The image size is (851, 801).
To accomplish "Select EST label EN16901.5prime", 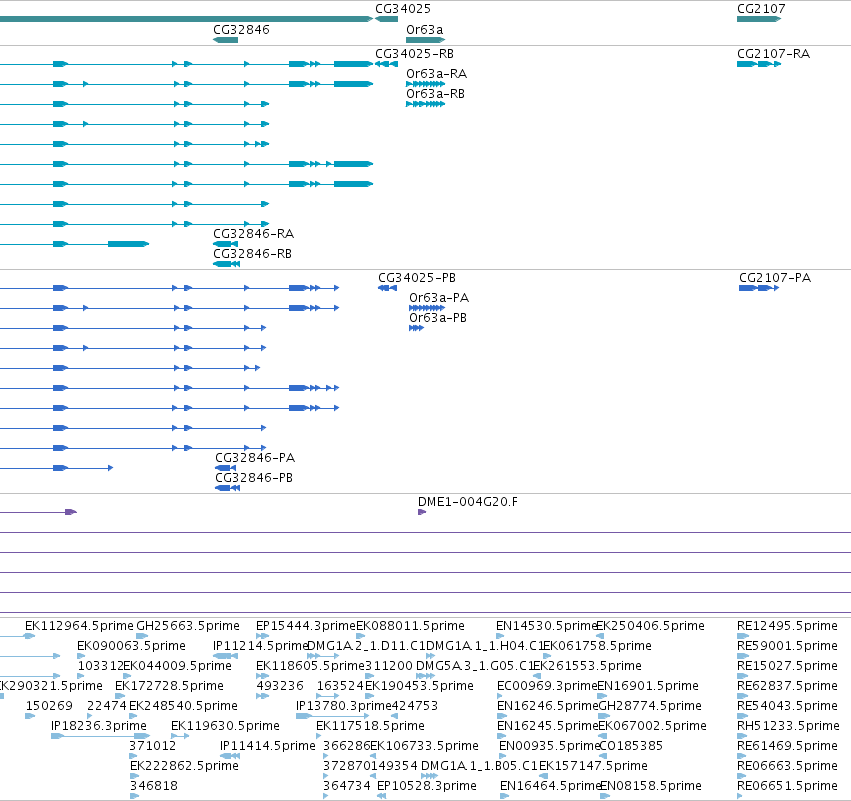I will [648, 686].
